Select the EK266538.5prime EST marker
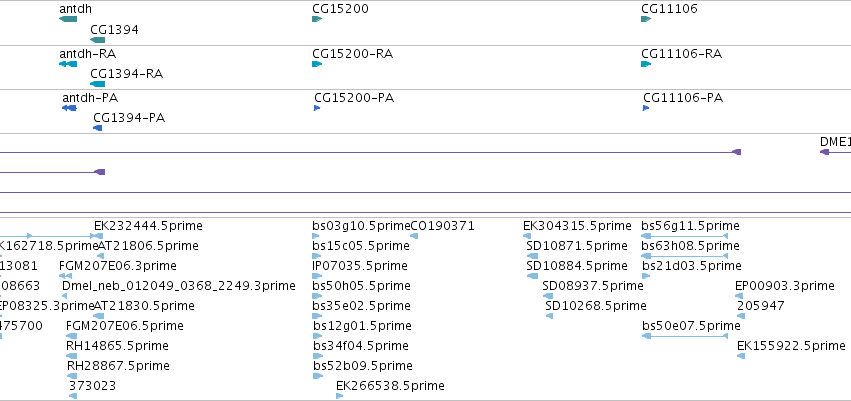Screen dimensions: 851x401 [x=340, y=396]
